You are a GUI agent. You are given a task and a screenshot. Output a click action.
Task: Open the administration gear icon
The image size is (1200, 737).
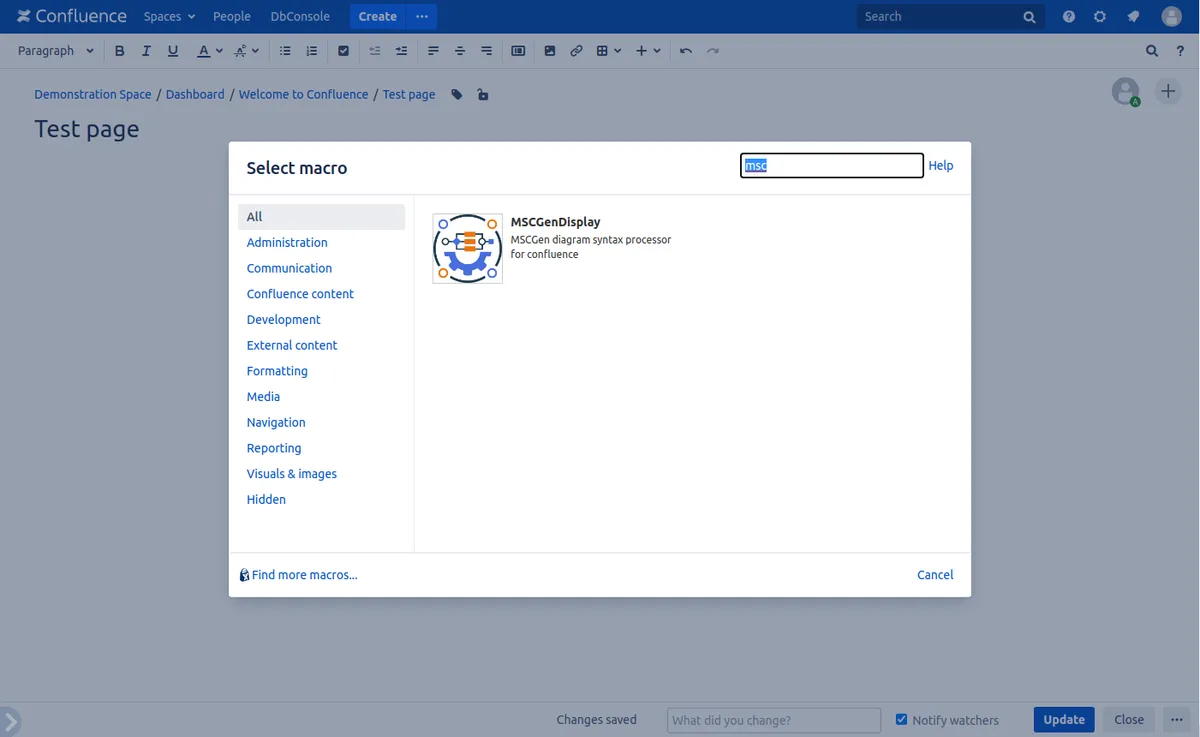(1100, 17)
